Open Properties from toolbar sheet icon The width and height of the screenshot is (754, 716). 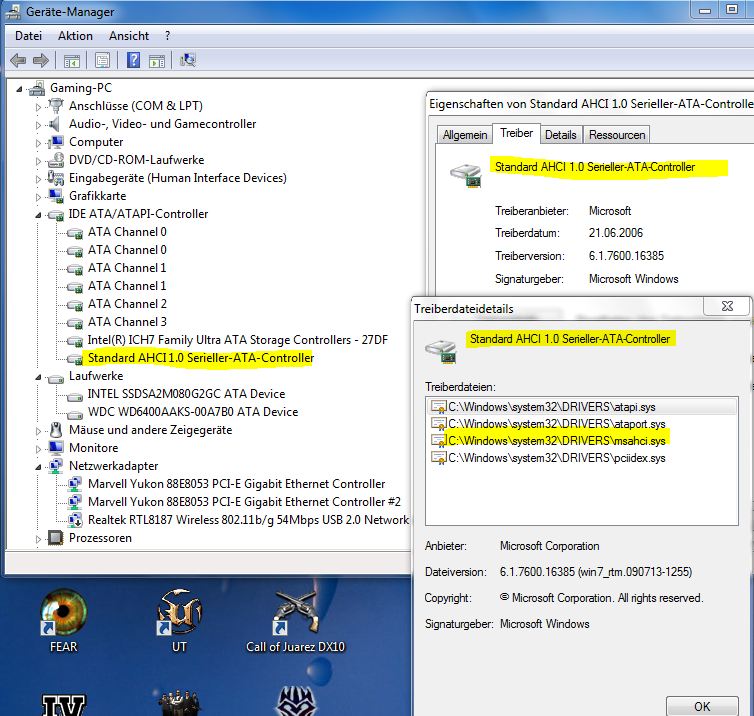point(102,61)
